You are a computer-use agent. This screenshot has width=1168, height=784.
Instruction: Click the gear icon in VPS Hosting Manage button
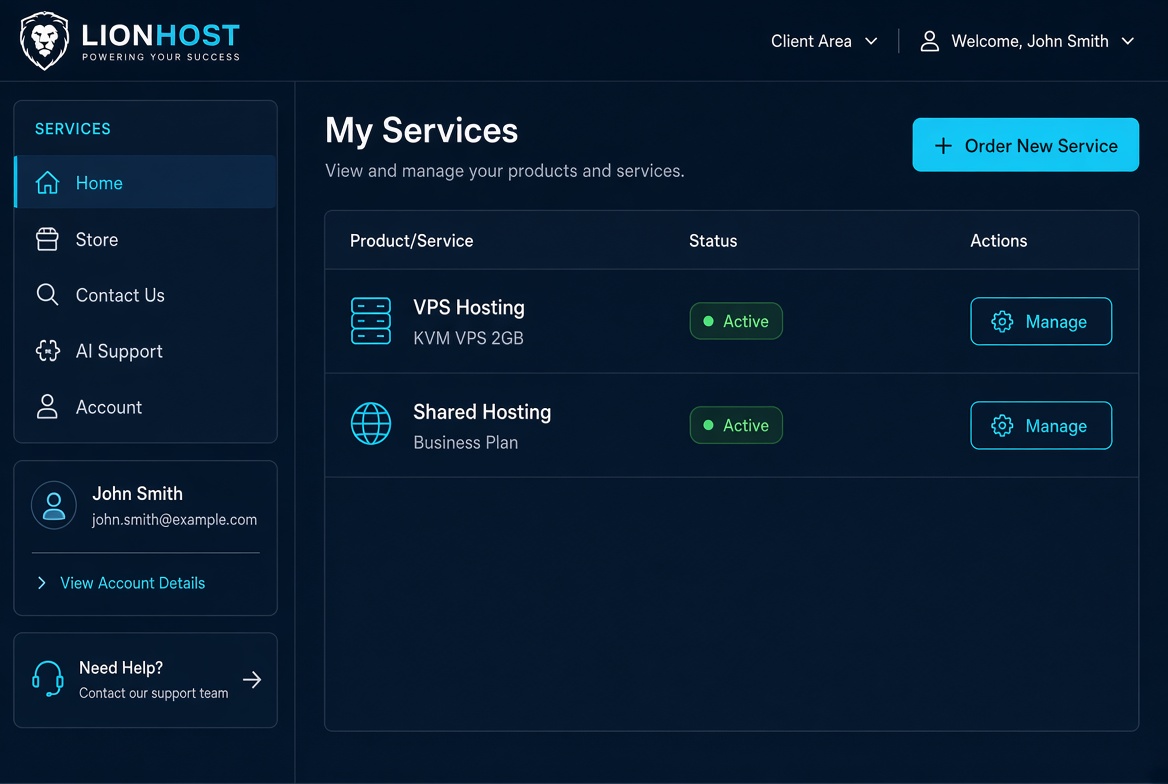(1002, 321)
